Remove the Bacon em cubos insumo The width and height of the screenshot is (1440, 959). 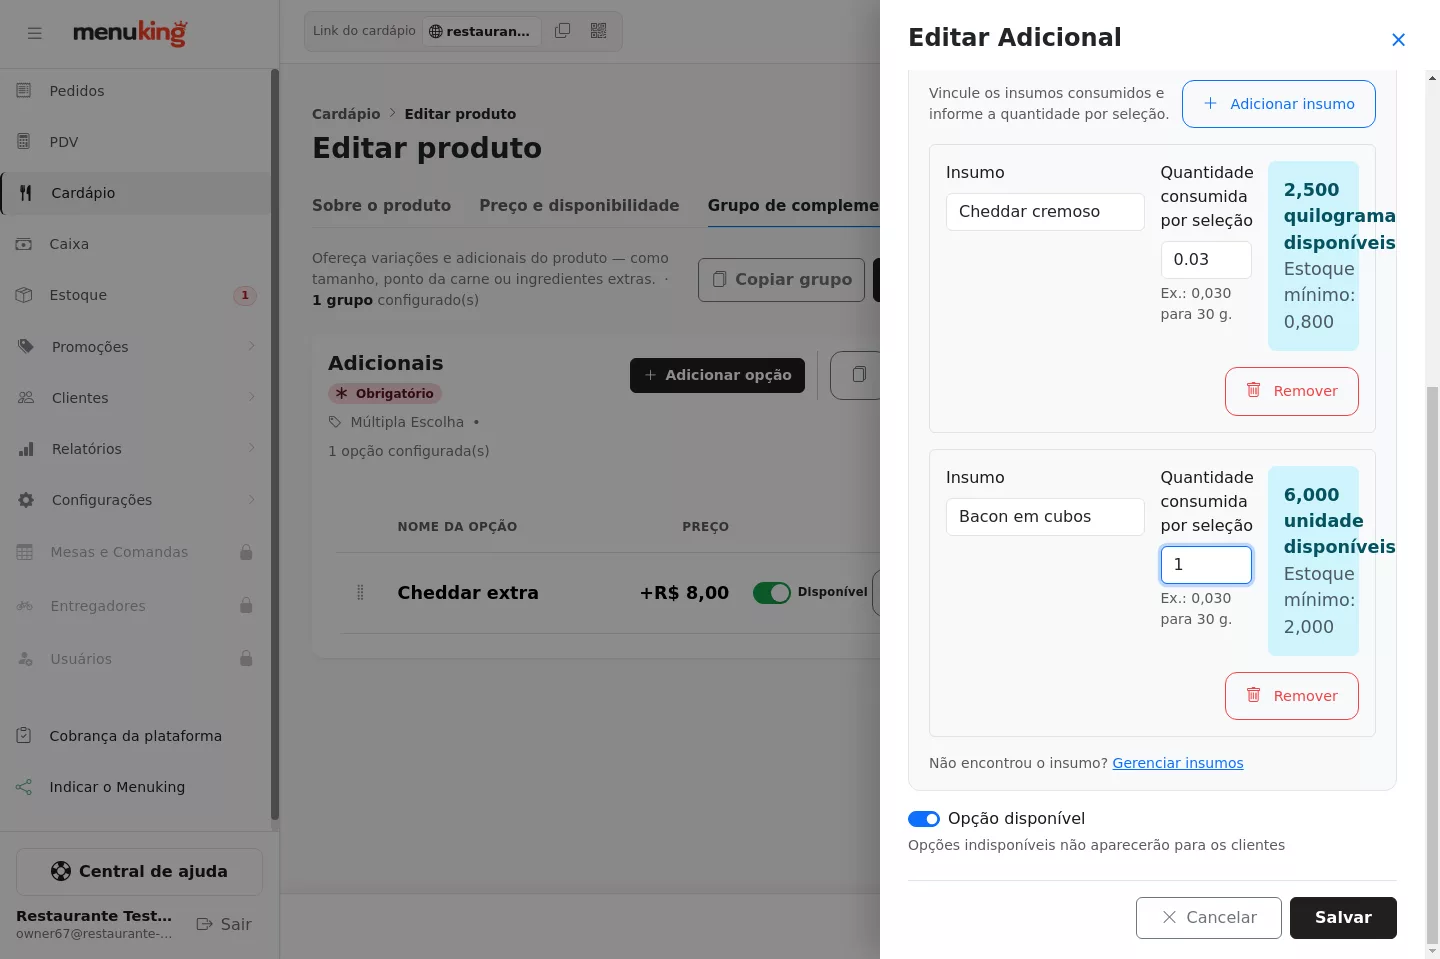[x=1292, y=696]
